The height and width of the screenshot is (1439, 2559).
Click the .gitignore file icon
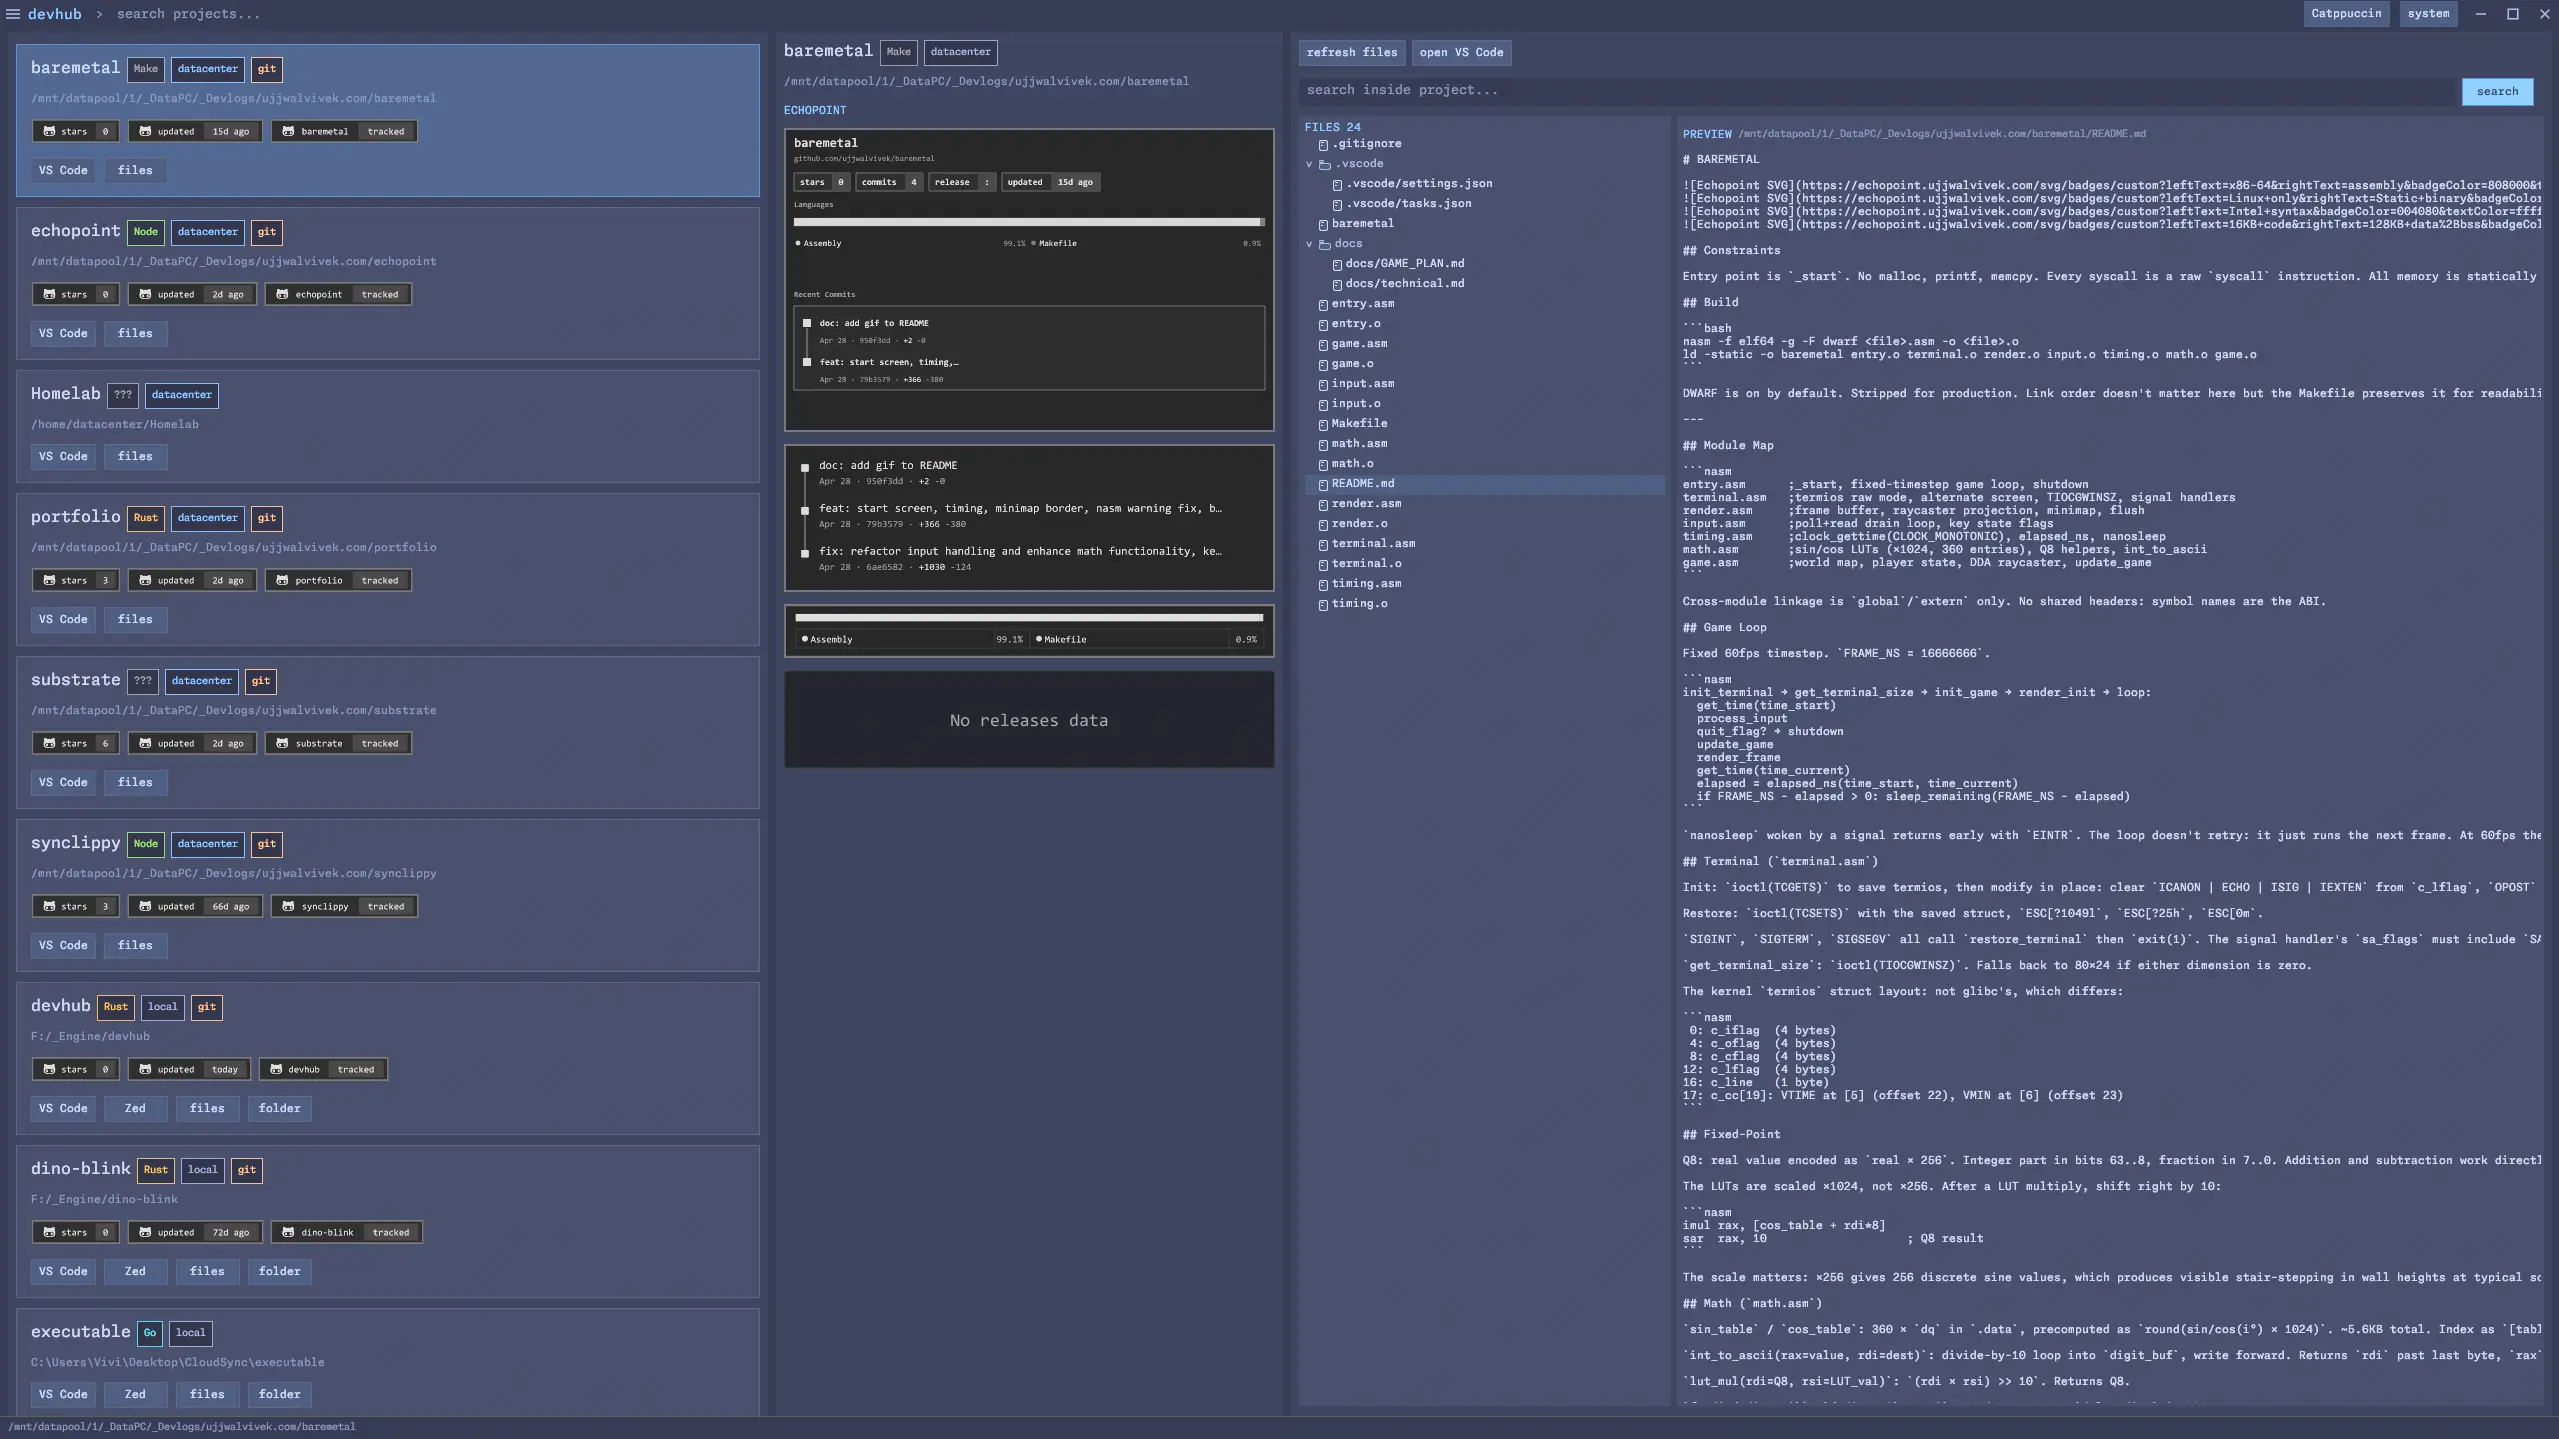(1323, 145)
